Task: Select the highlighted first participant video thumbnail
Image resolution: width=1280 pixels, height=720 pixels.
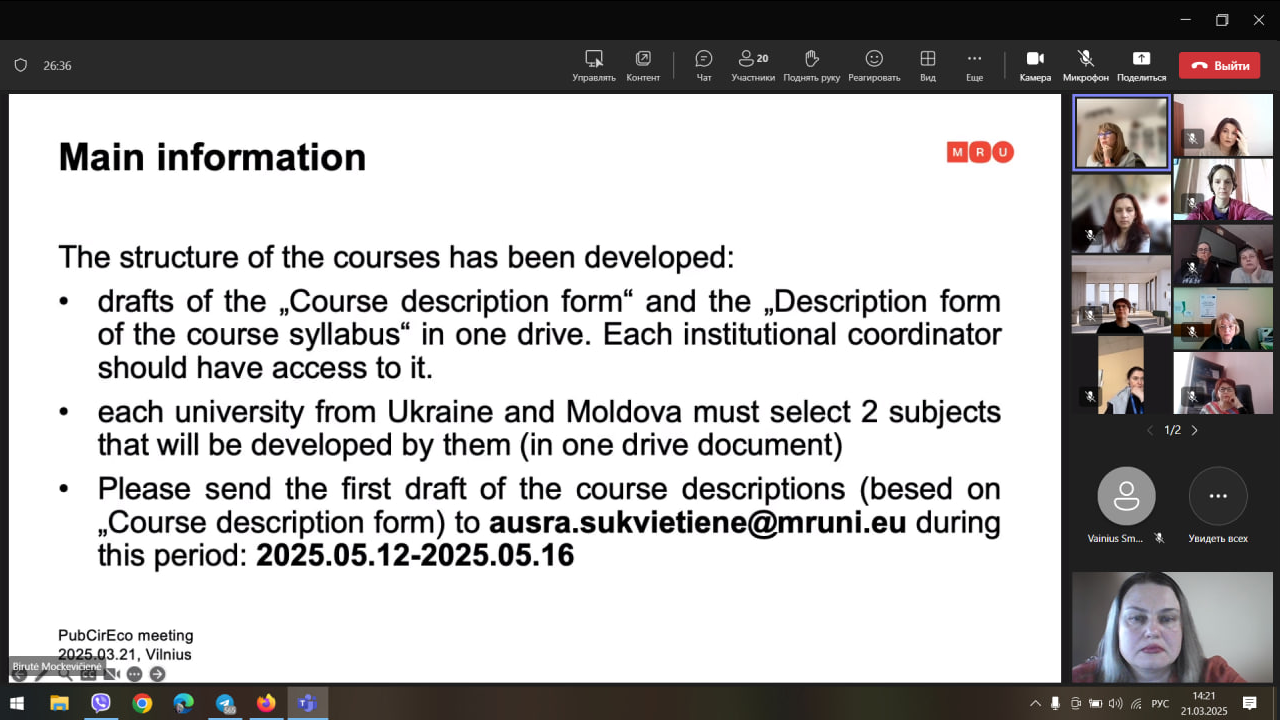Action: coord(1121,133)
